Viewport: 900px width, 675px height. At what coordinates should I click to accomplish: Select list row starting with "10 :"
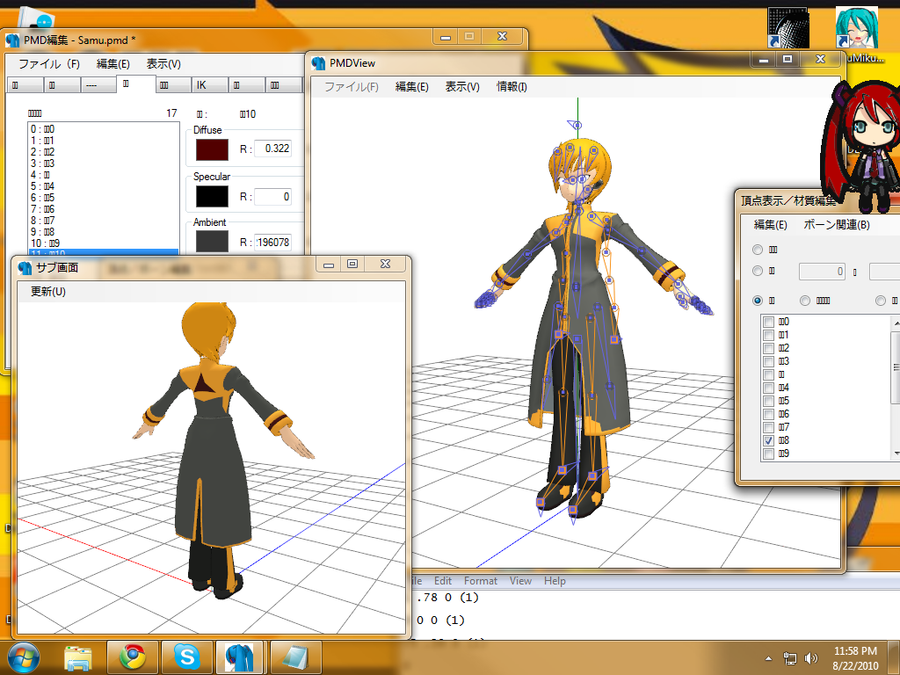(103, 243)
